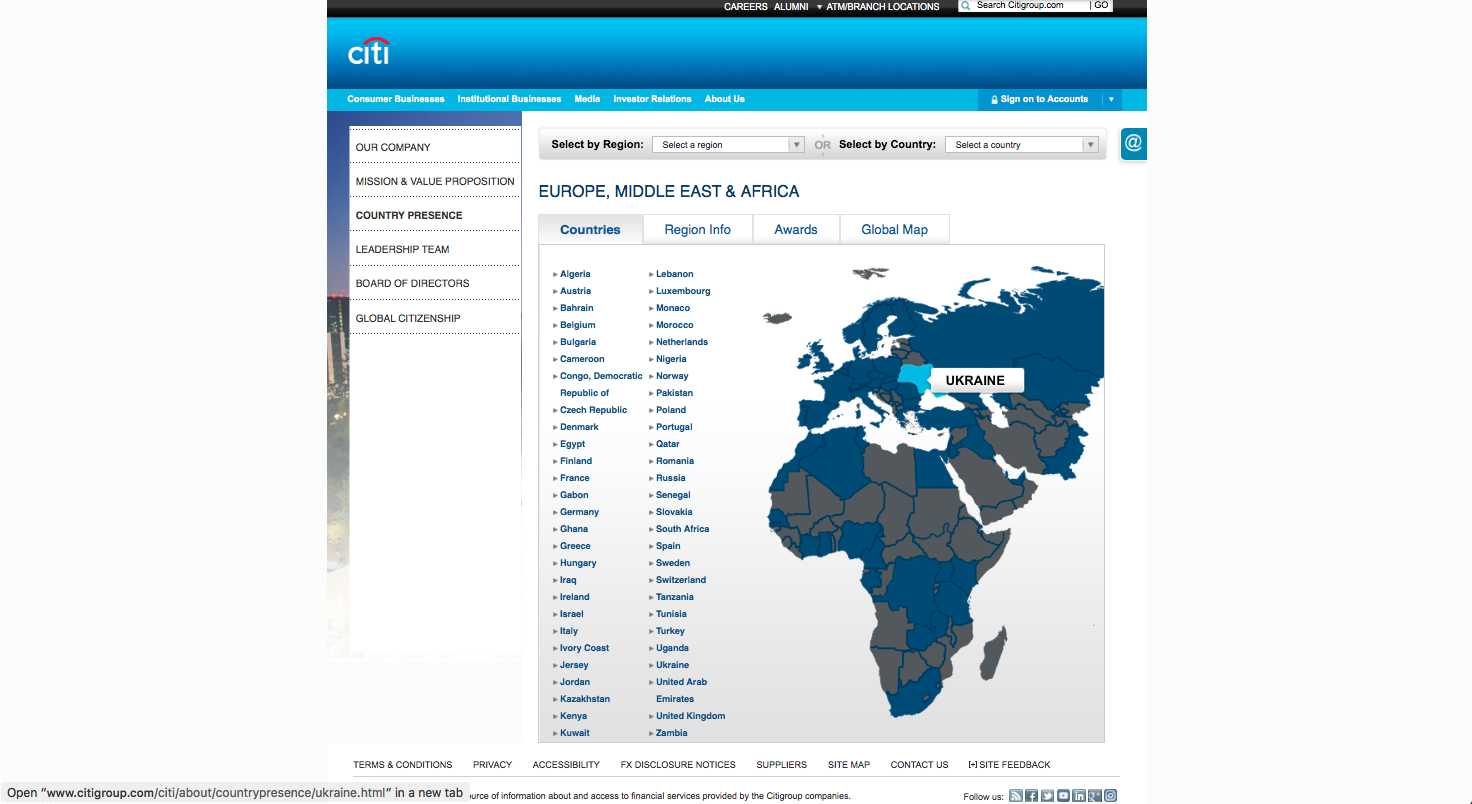
Task: Open the Kazakhstan country link
Action: tap(585, 699)
